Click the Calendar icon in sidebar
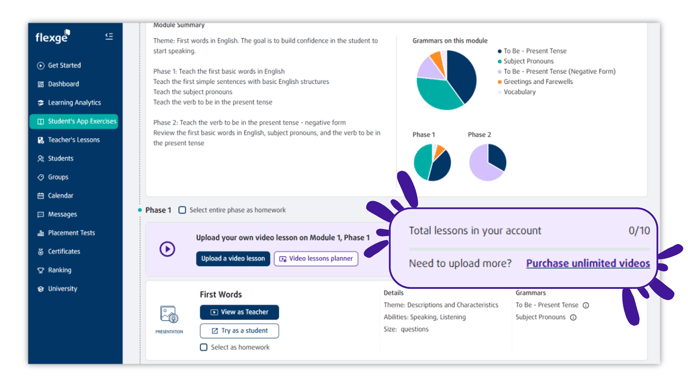 (40, 196)
